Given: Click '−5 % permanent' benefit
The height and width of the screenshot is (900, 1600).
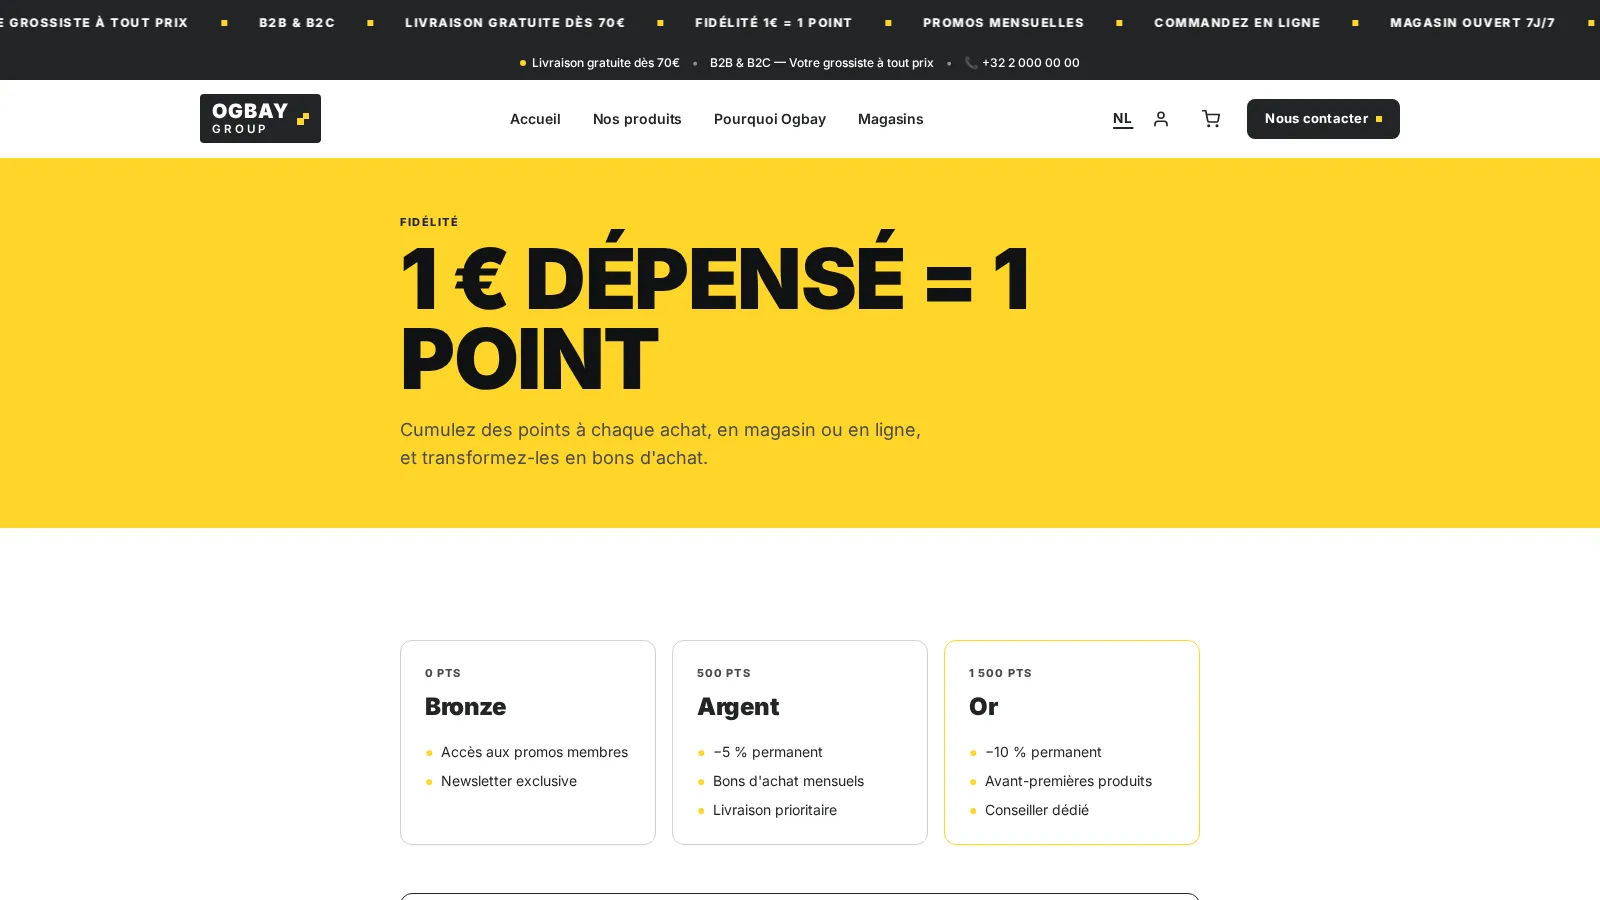Looking at the screenshot, I should [x=768, y=752].
